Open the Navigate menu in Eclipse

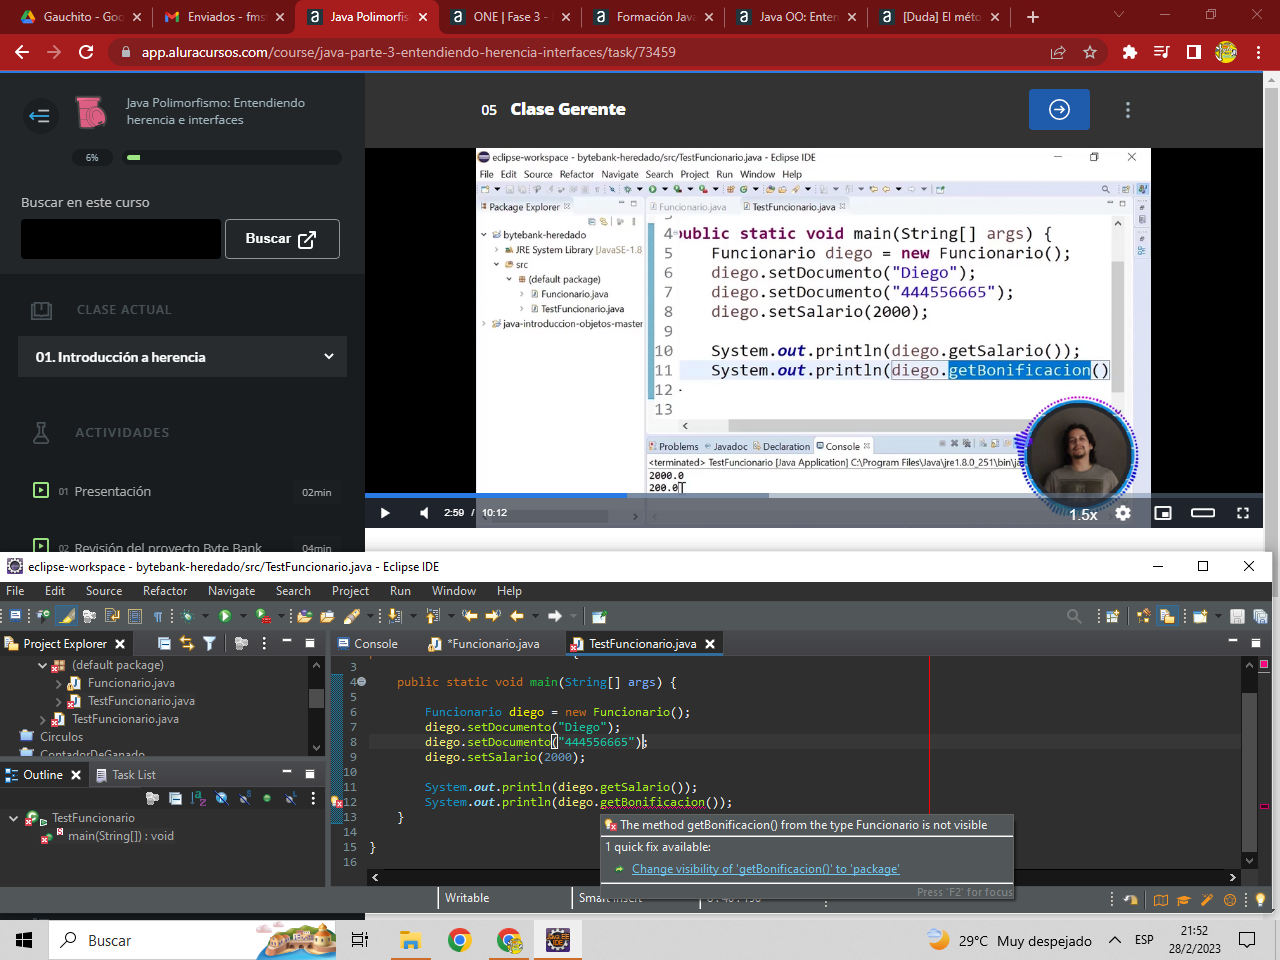pos(231,591)
